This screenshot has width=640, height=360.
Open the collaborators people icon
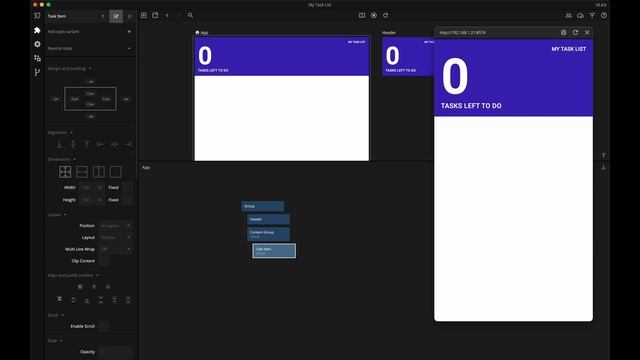[x=569, y=16]
